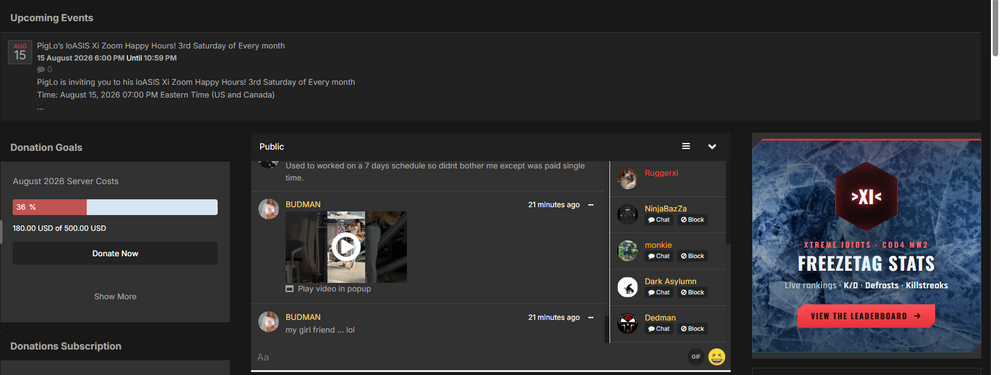Click the Donations Subscription heading
The height and width of the screenshot is (375, 1000).
[x=66, y=346]
